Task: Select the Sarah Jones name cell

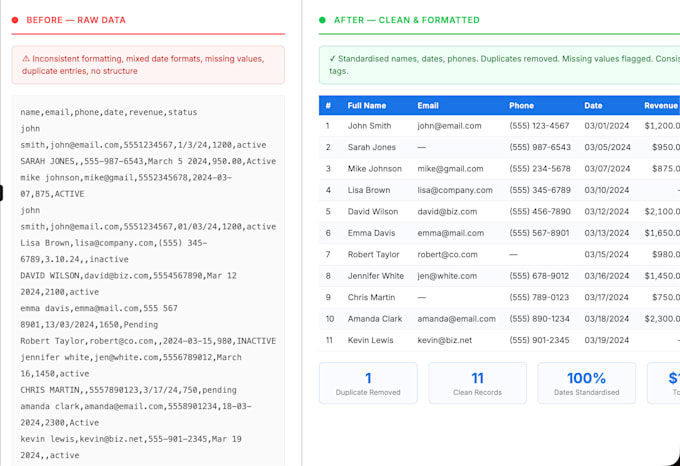Action: [372, 147]
